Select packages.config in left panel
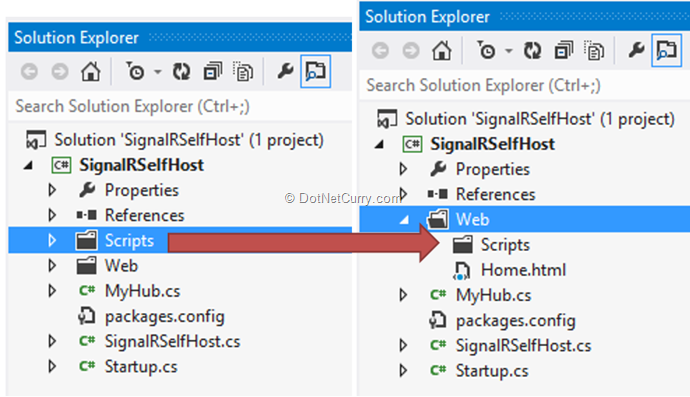690x397 pixels. coord(165,316)
